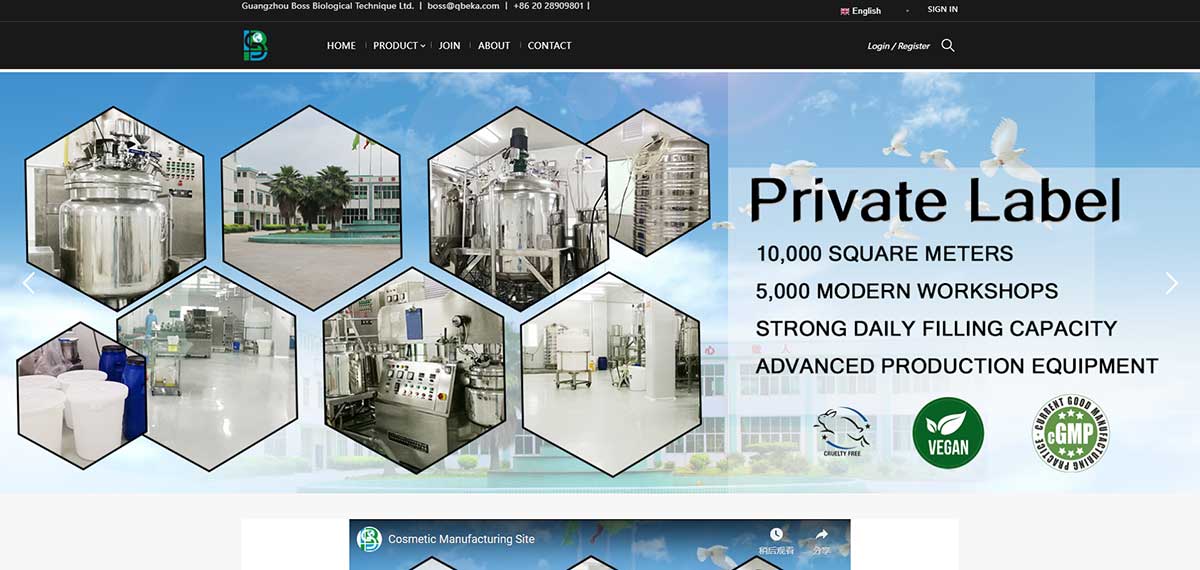Go to next banner slide arrow

coord(1172,283)
